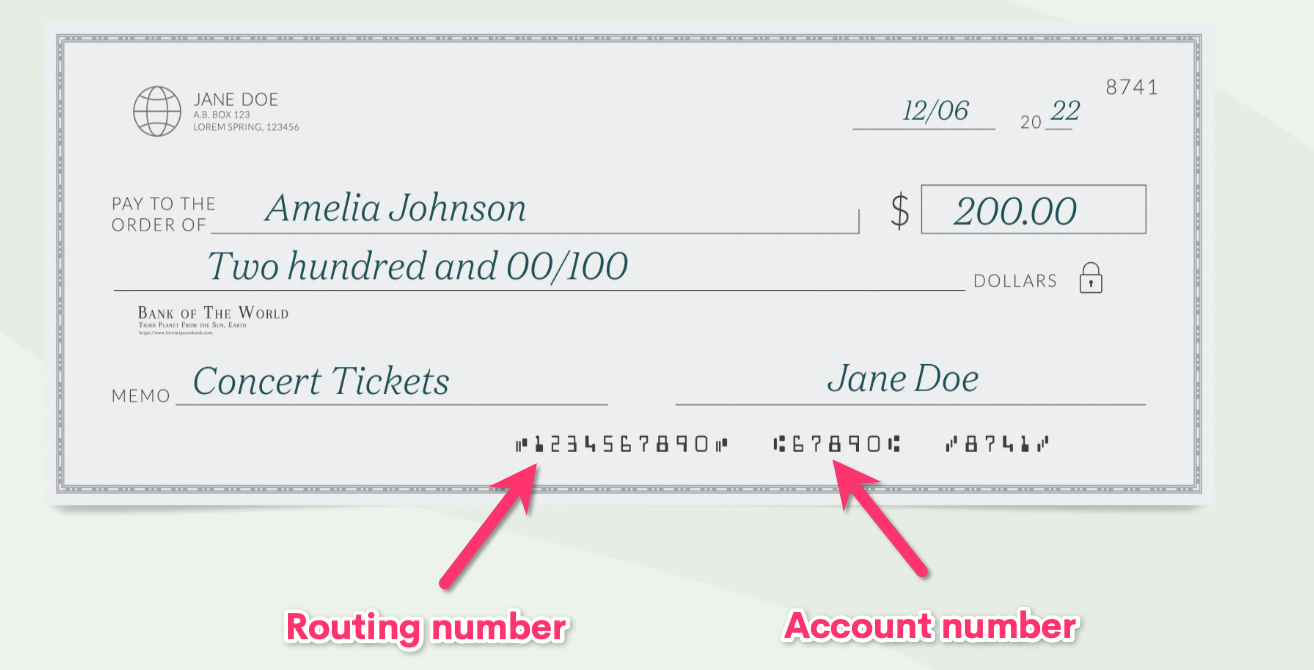The image size is (1314, 670).
Task: Click the padlock security icon
Action: [1091, 279]
